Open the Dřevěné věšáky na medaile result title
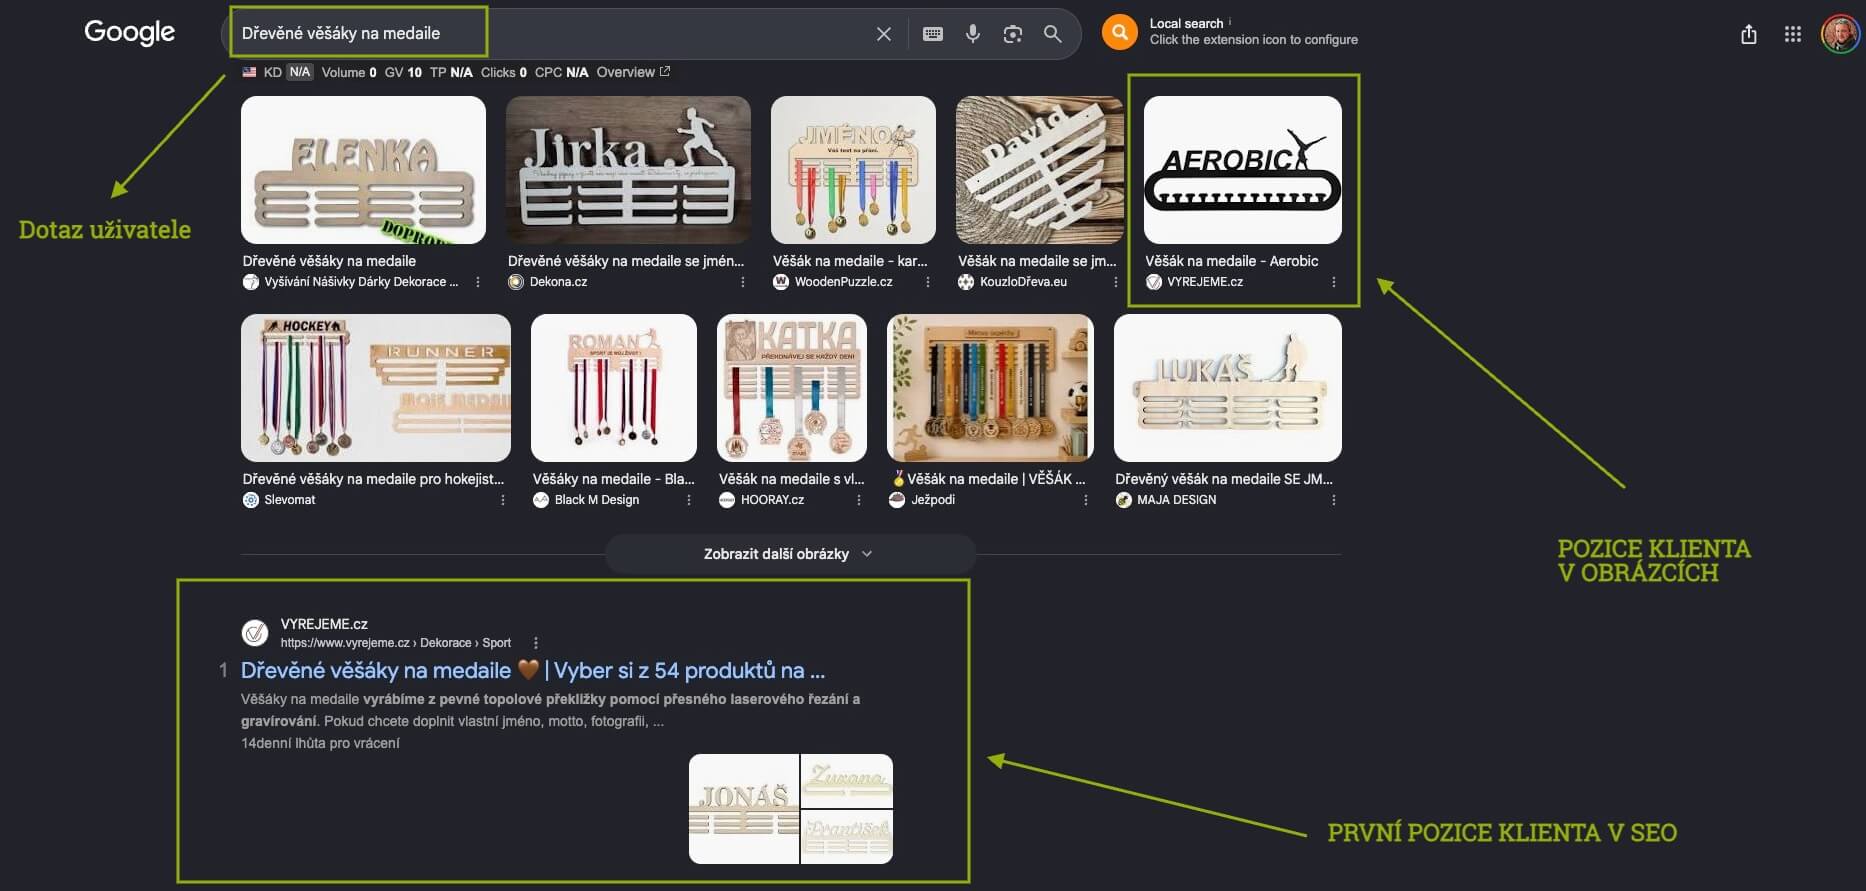 tap(533, 670)
